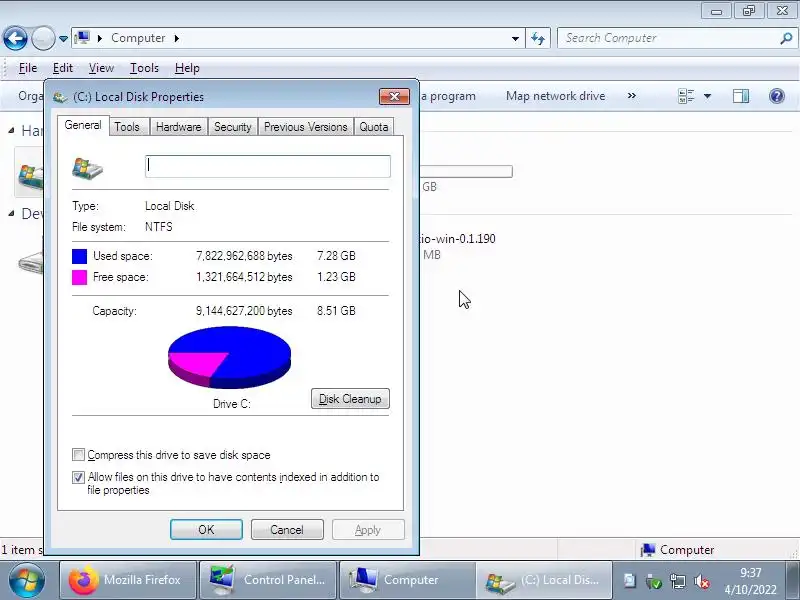Open the Help menu
This screenshot has height=600, width=800.
pyautogui.click(x=187, y=68)
